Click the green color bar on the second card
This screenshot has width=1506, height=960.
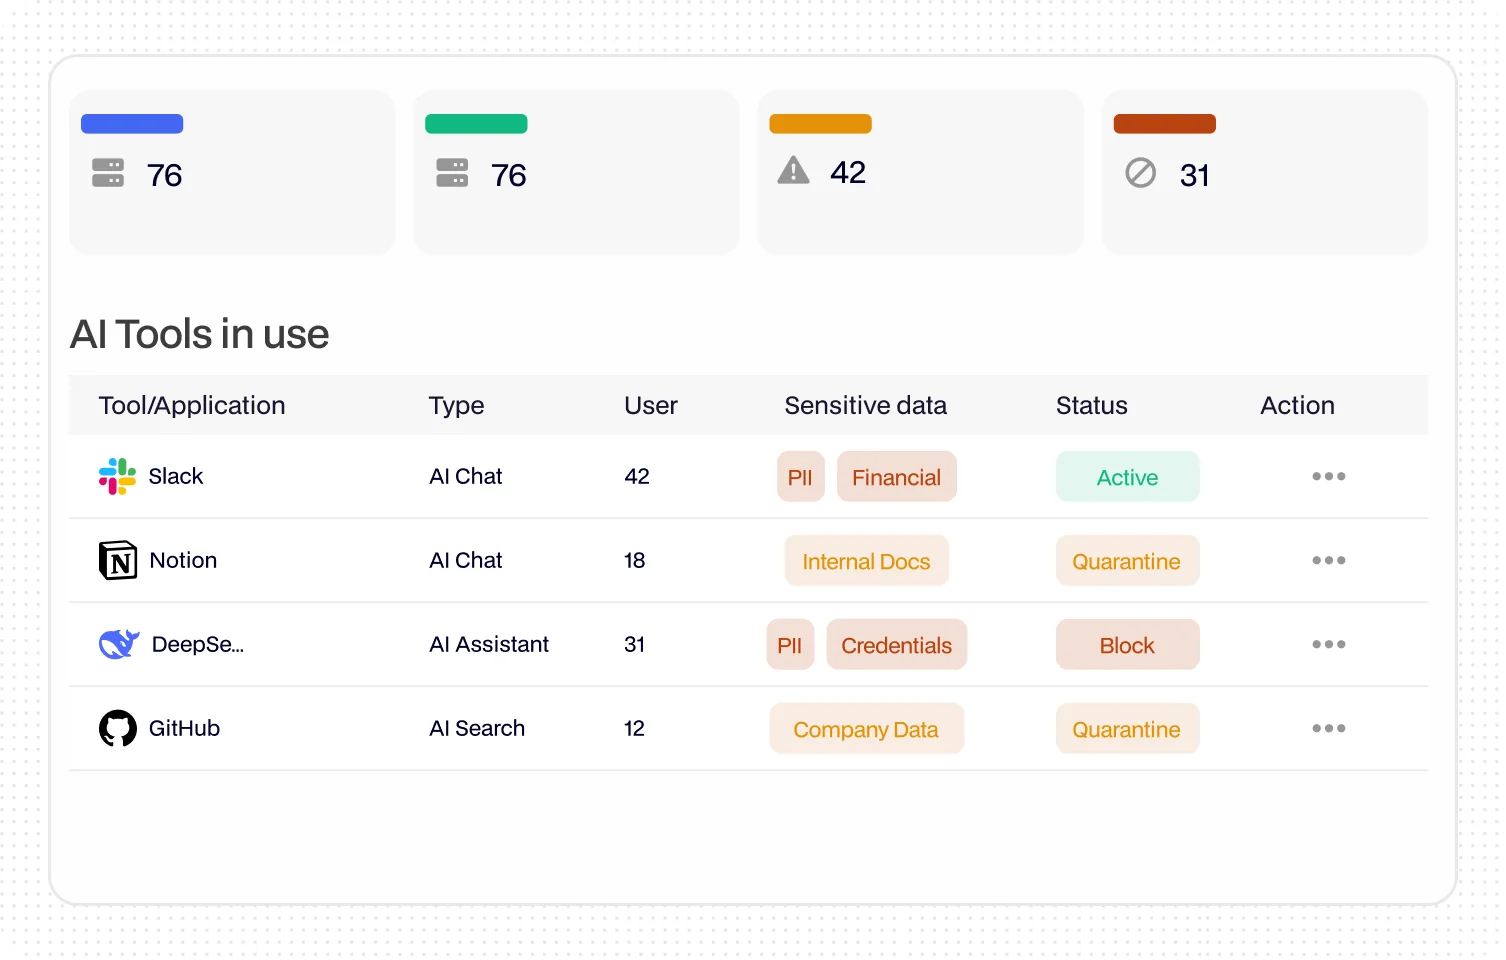(476, 124)
